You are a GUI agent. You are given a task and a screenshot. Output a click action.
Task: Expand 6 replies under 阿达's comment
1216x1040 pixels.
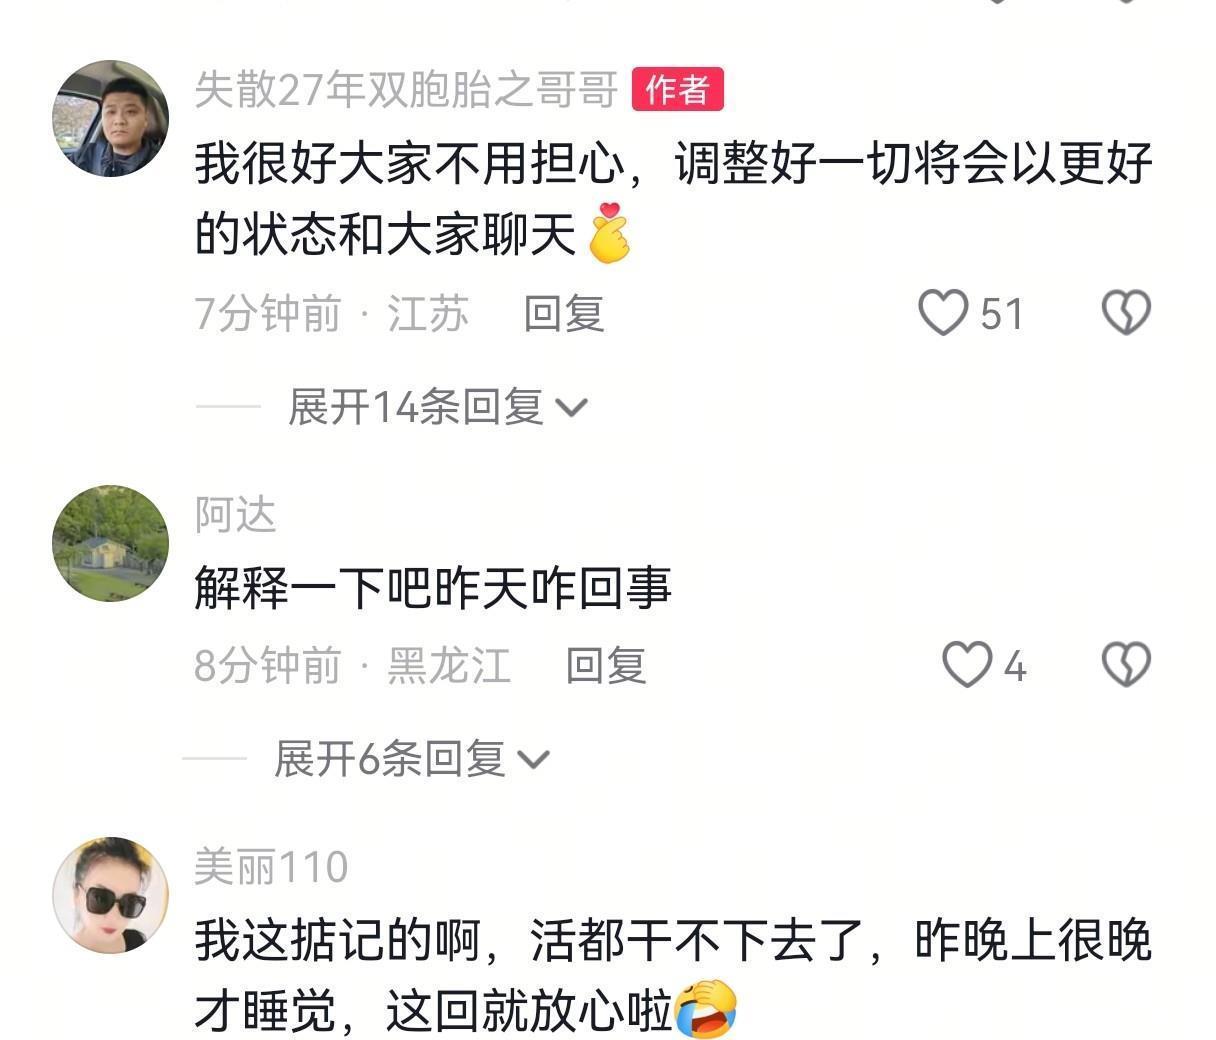point(412,759)
